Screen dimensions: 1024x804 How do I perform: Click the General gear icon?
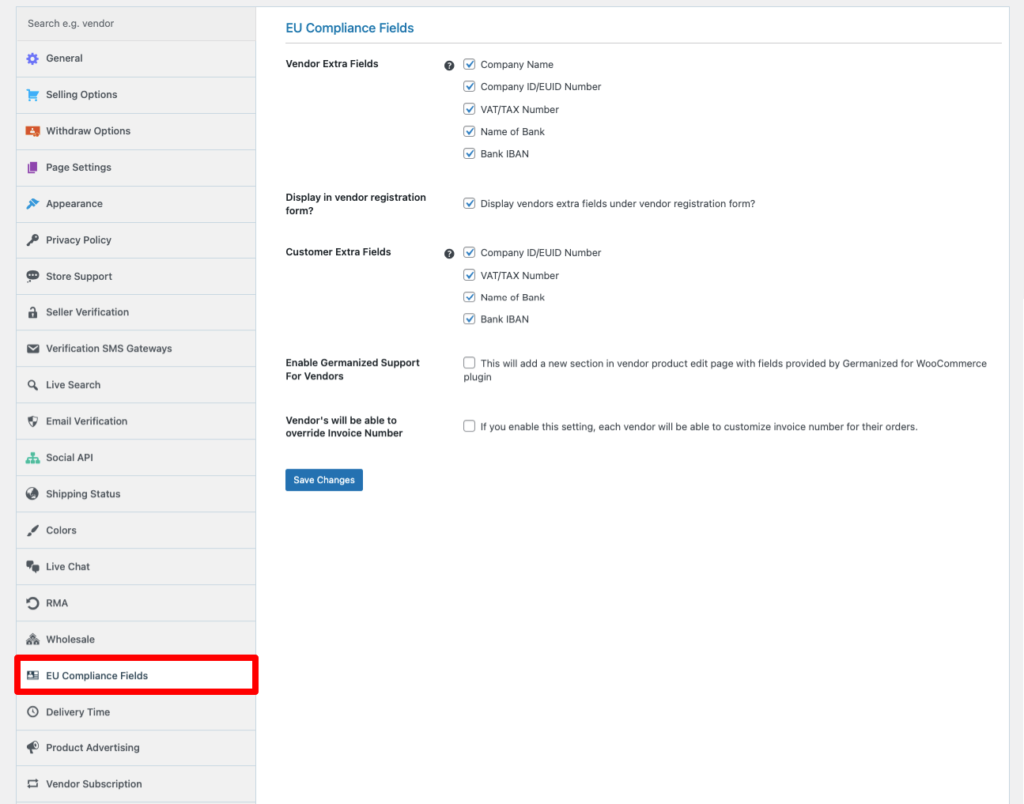click(x=32, y=59)
